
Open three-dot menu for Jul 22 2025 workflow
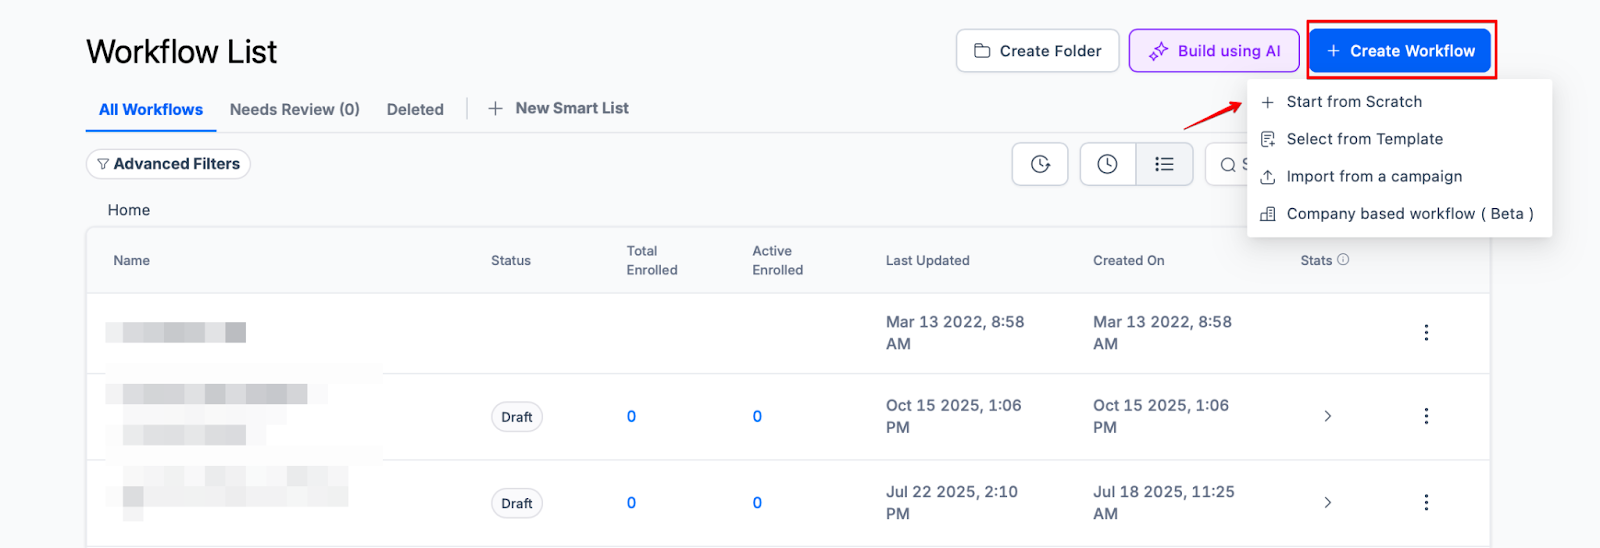(x=1426, y=502)
